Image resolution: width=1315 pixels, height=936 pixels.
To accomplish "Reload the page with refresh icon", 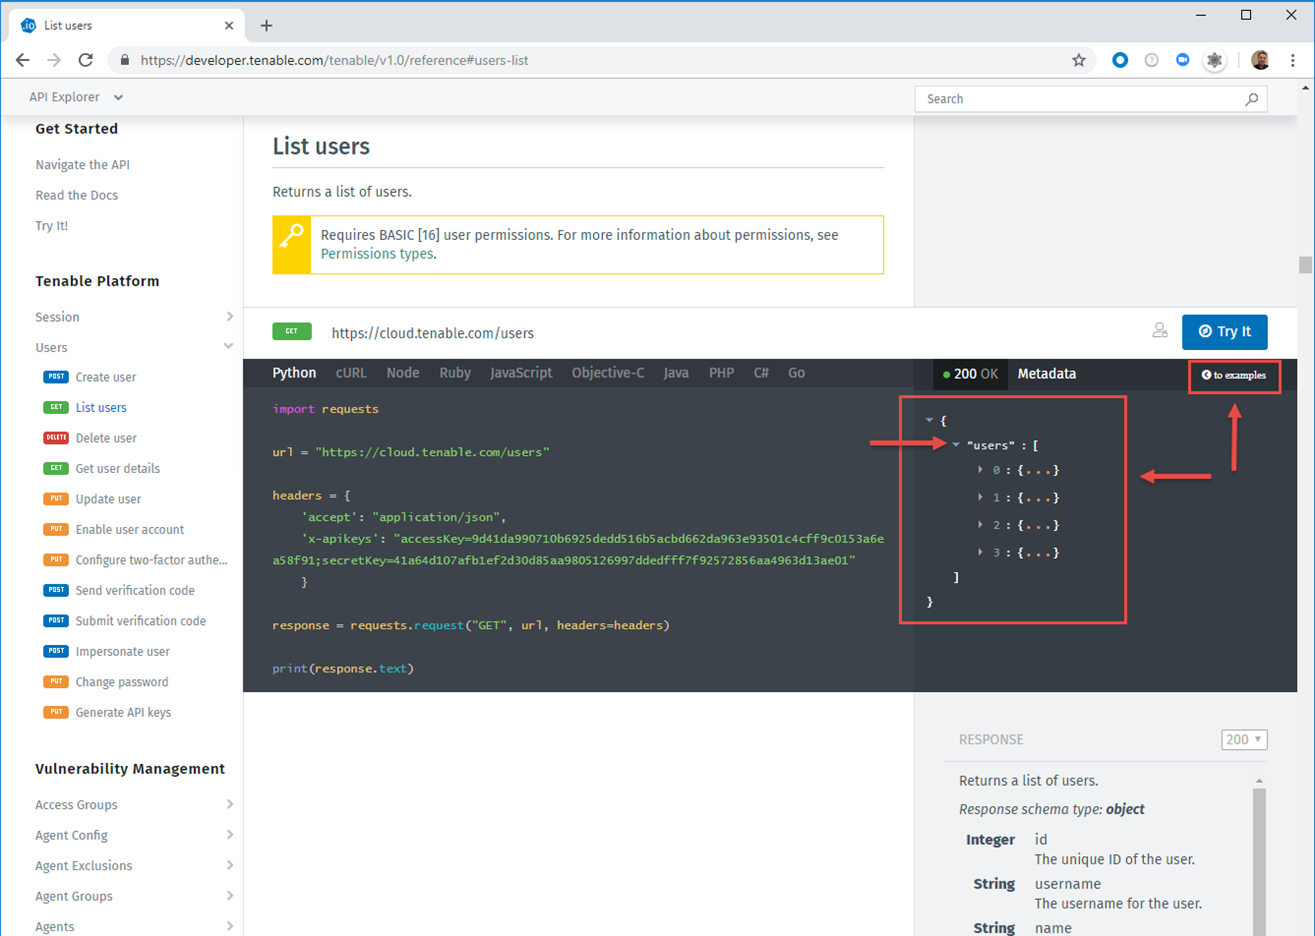I will pos(86,60).
